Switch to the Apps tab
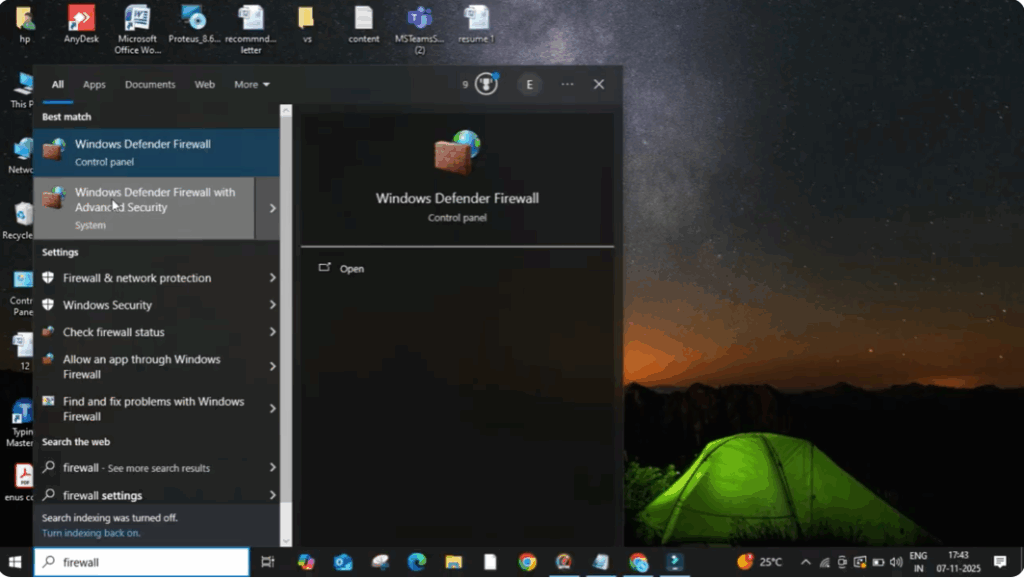The width and height of the screenshot is (1024, 578). 94,84
